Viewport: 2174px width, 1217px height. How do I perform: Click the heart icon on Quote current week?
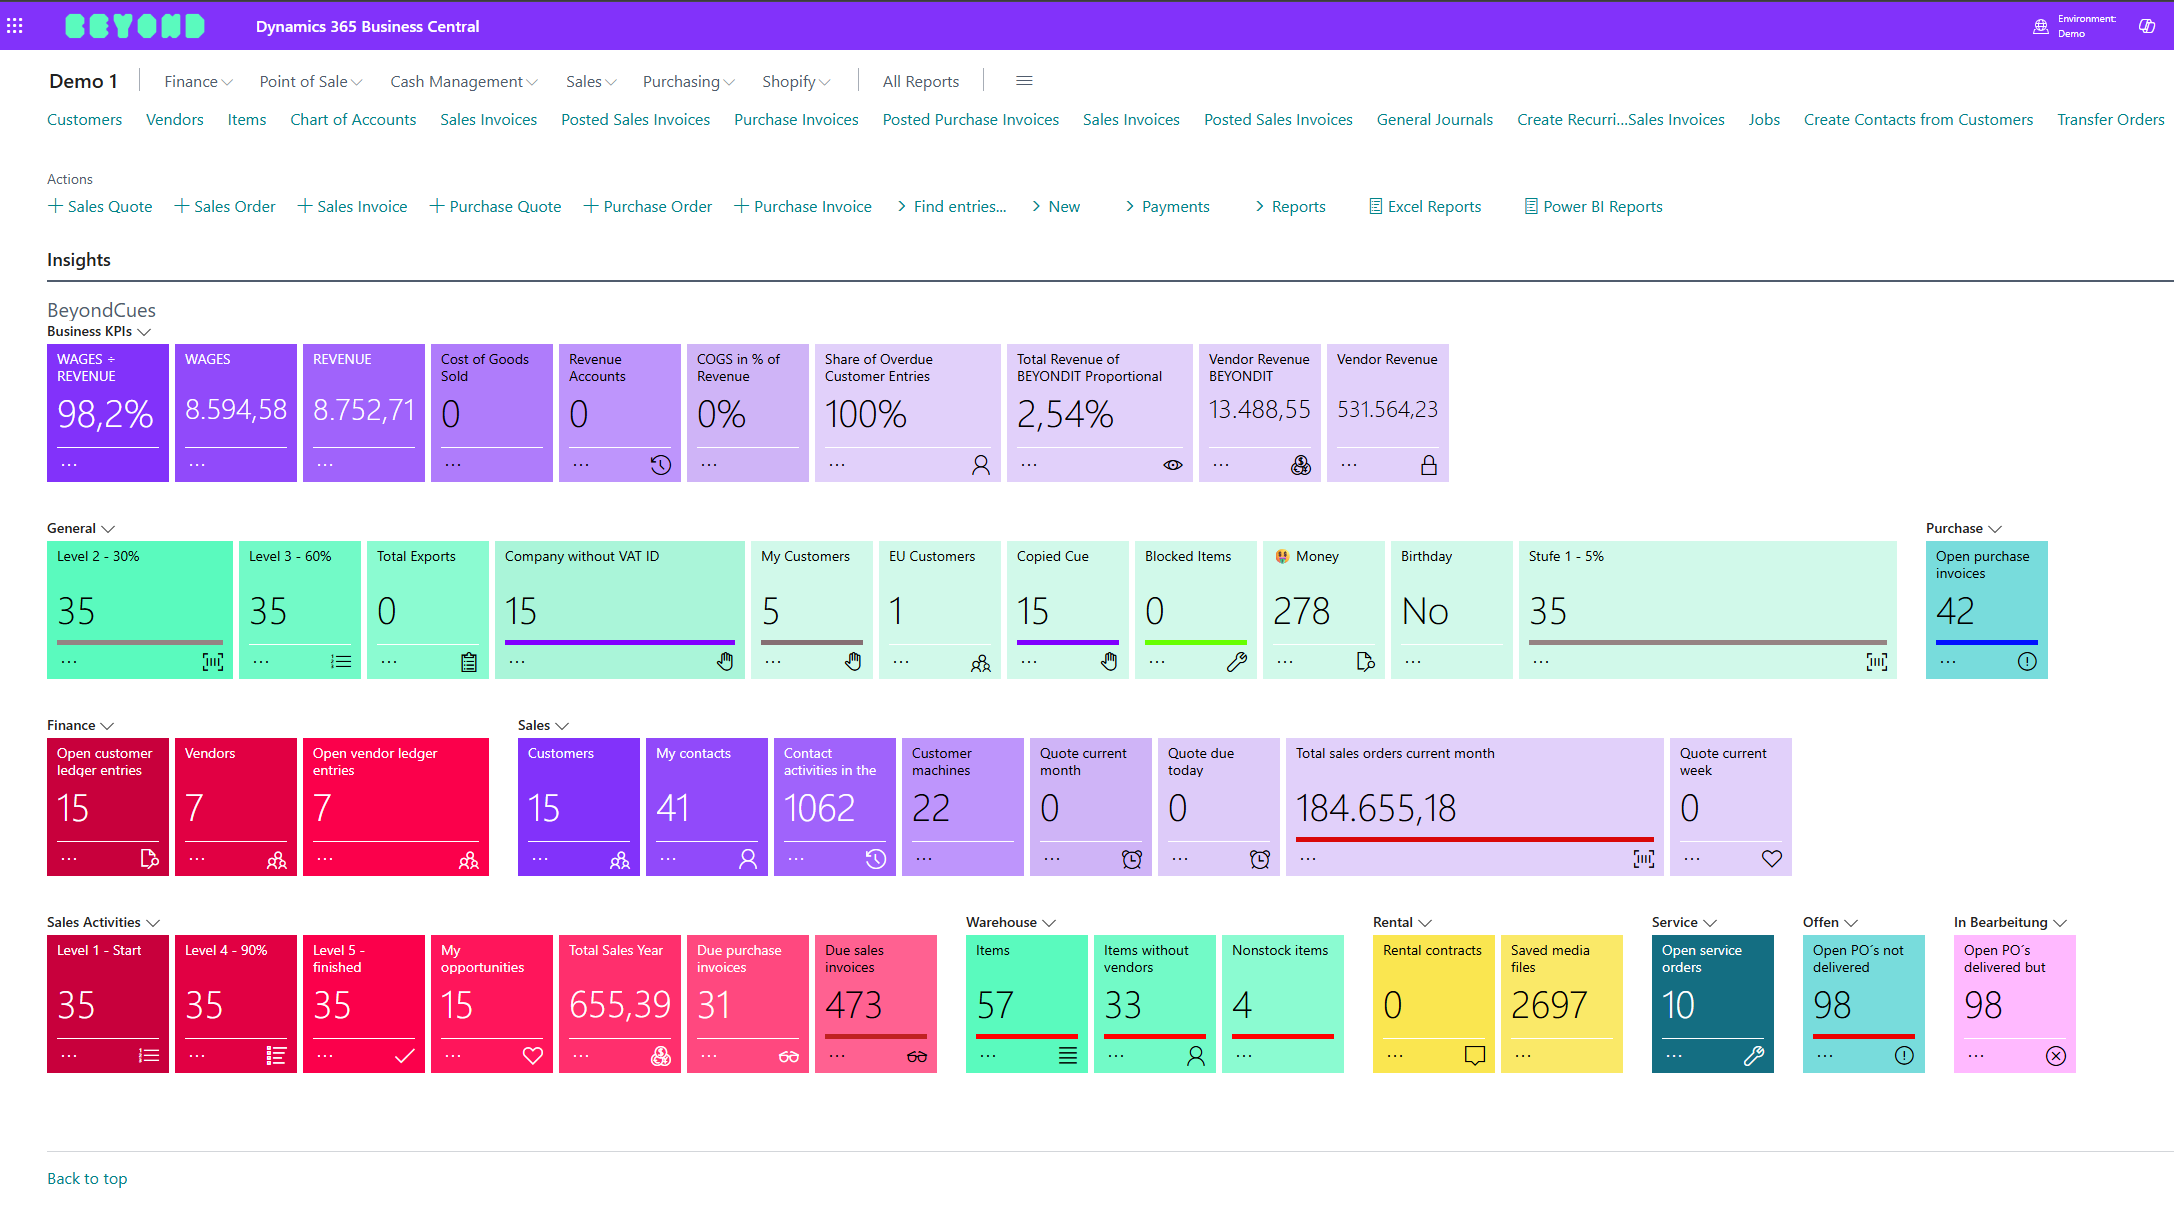coord(1771,859)
